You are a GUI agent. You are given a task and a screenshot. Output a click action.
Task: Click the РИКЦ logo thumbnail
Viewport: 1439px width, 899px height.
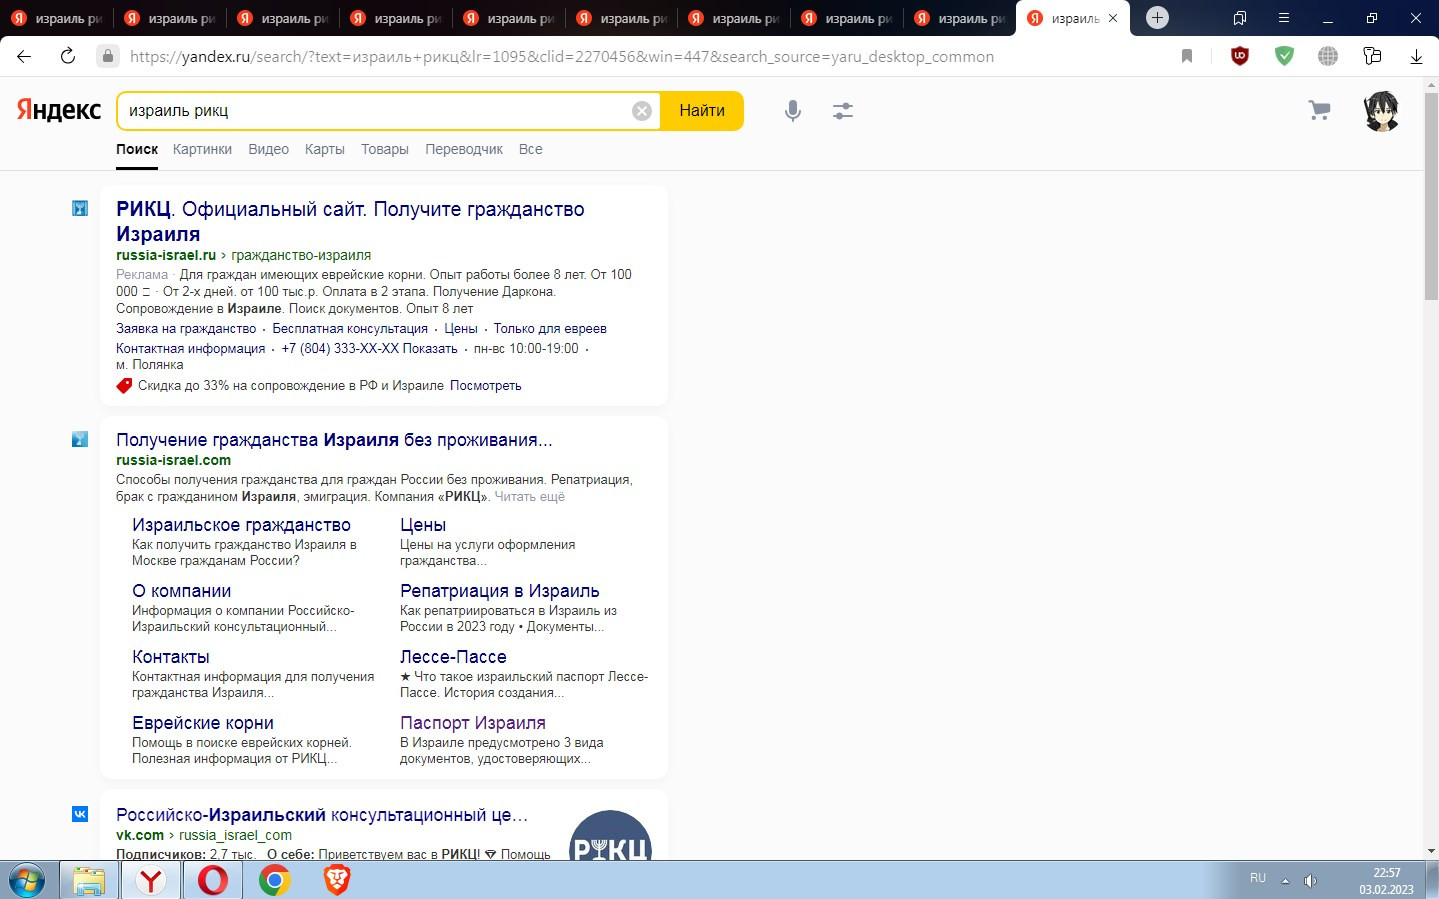(610, 836)
